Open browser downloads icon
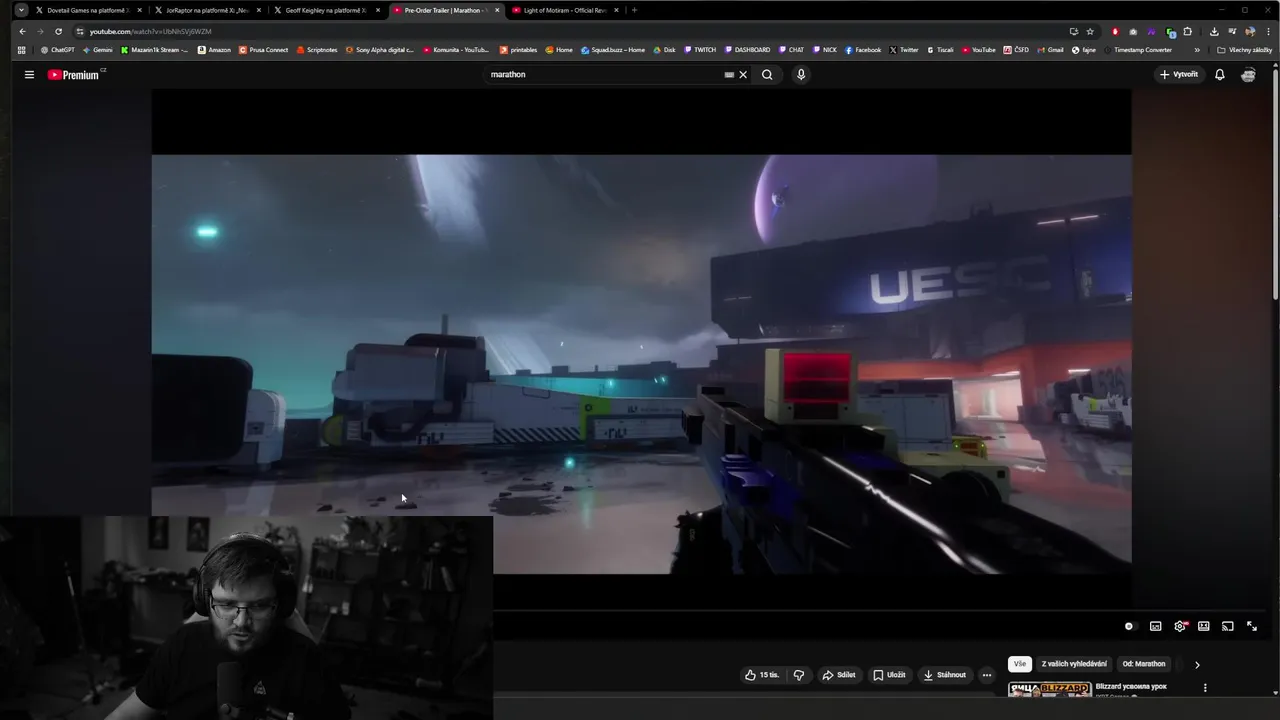Viewport: 1280px width, 720px height. pyautogui.click(x=1214, y=31)
